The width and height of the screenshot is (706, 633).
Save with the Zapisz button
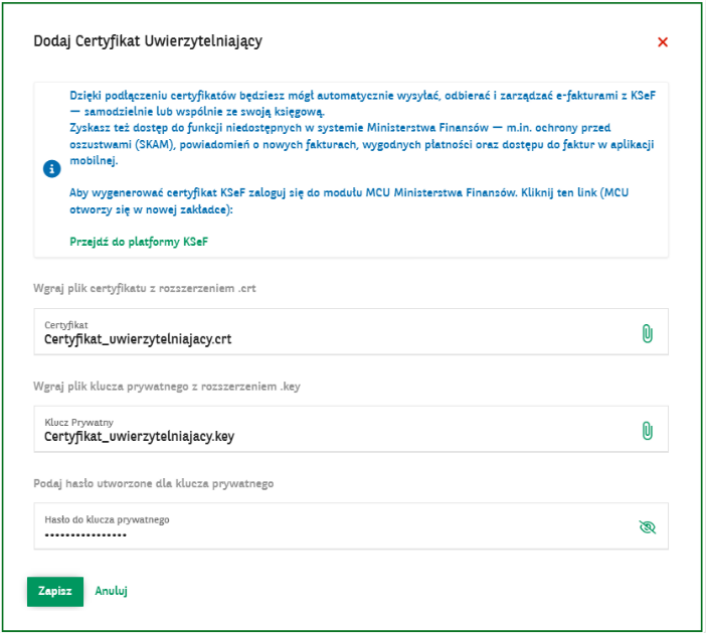click(x=55, y=592)
